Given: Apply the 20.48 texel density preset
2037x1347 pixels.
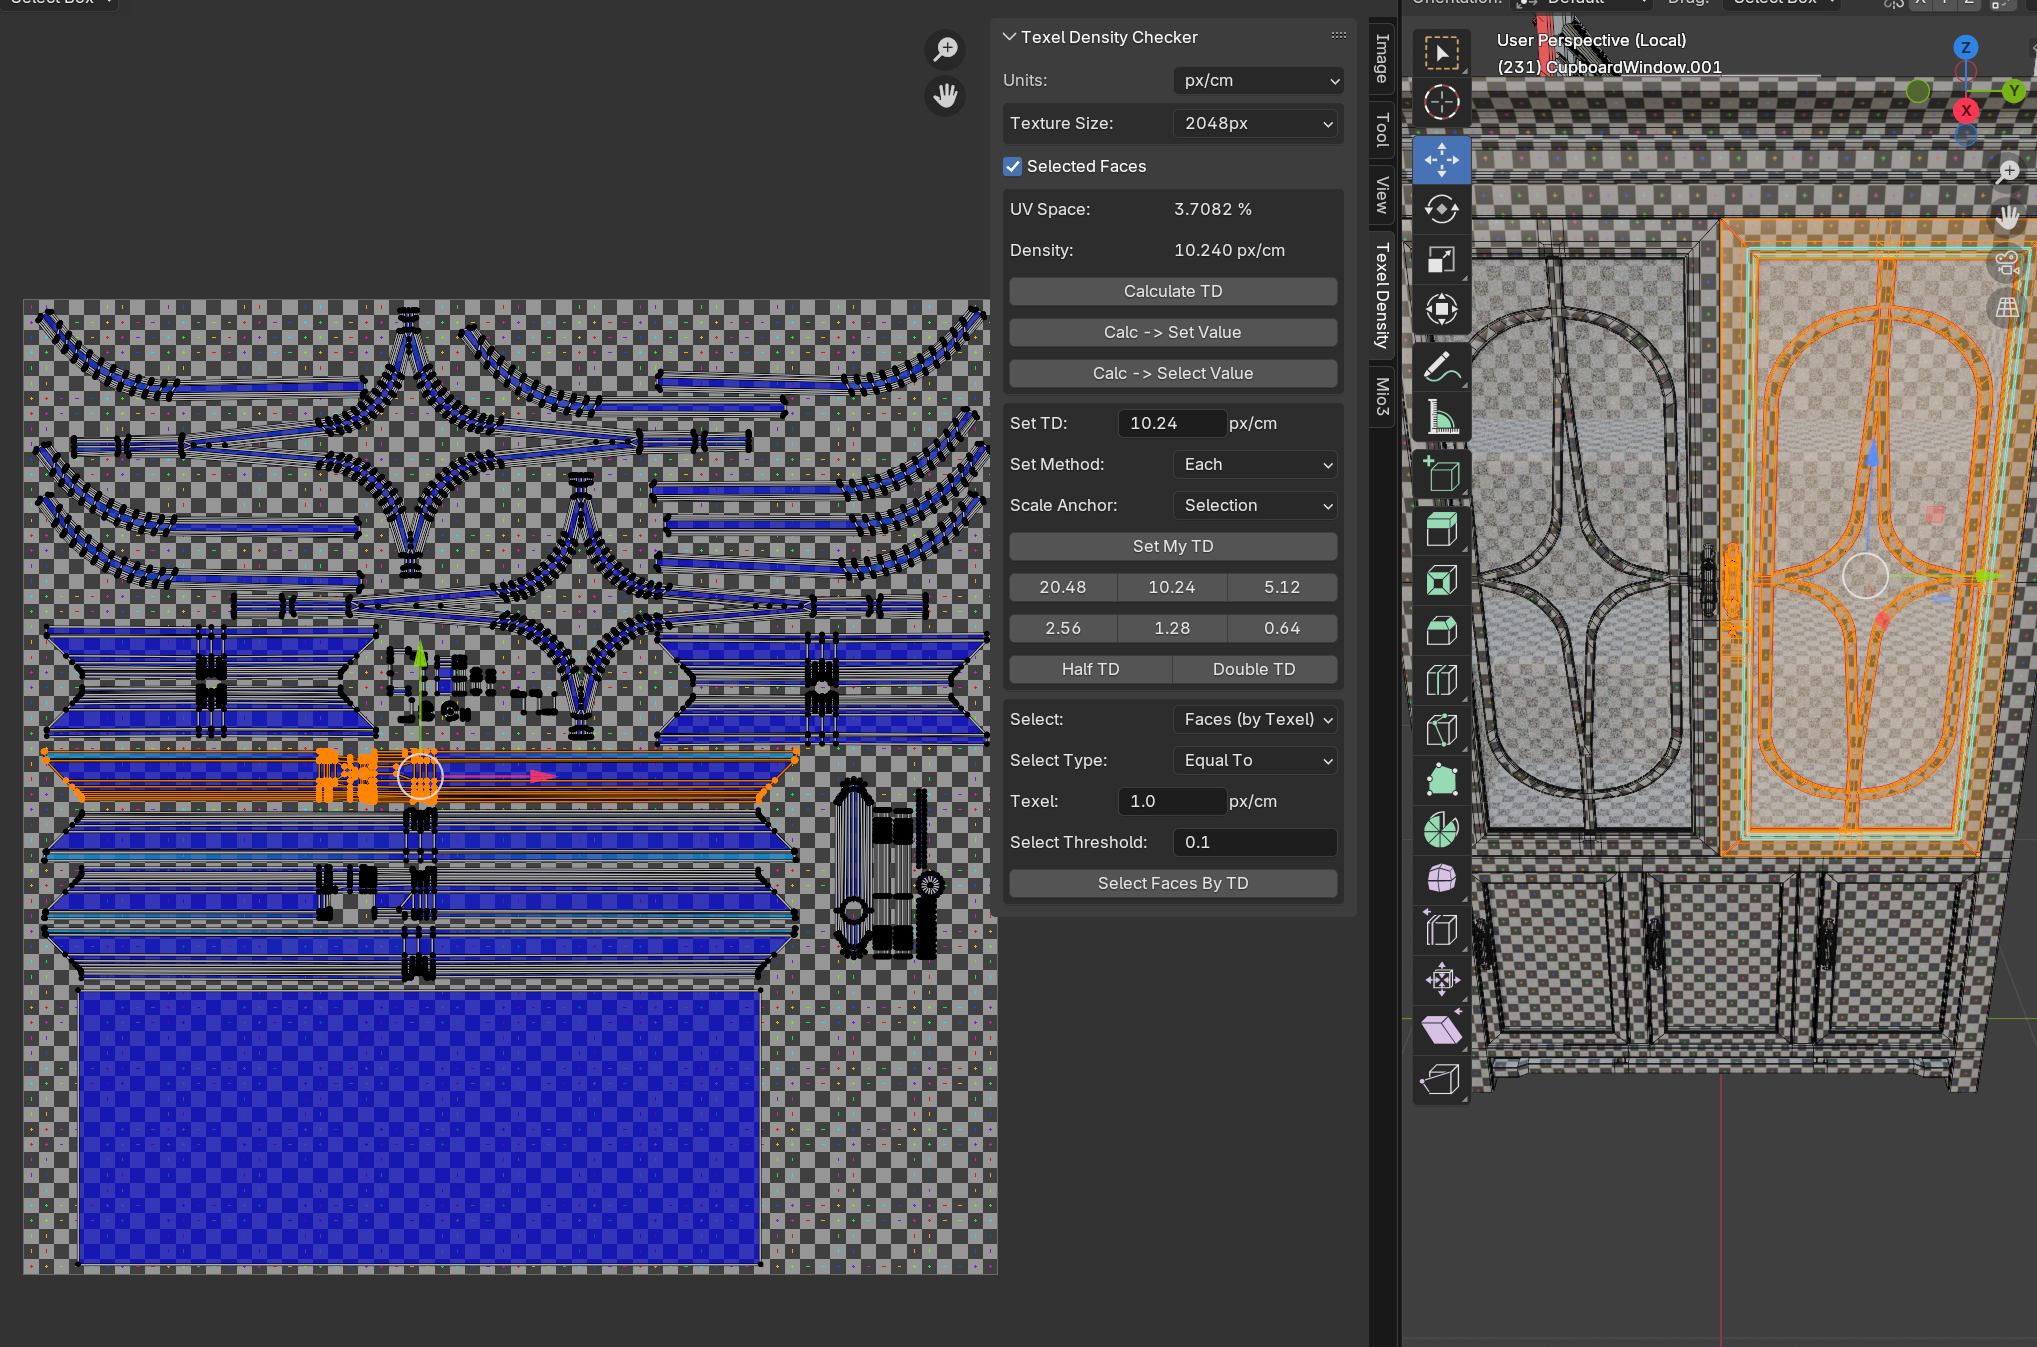Looking at the screenshot, I should click(x=1063, y=587).
